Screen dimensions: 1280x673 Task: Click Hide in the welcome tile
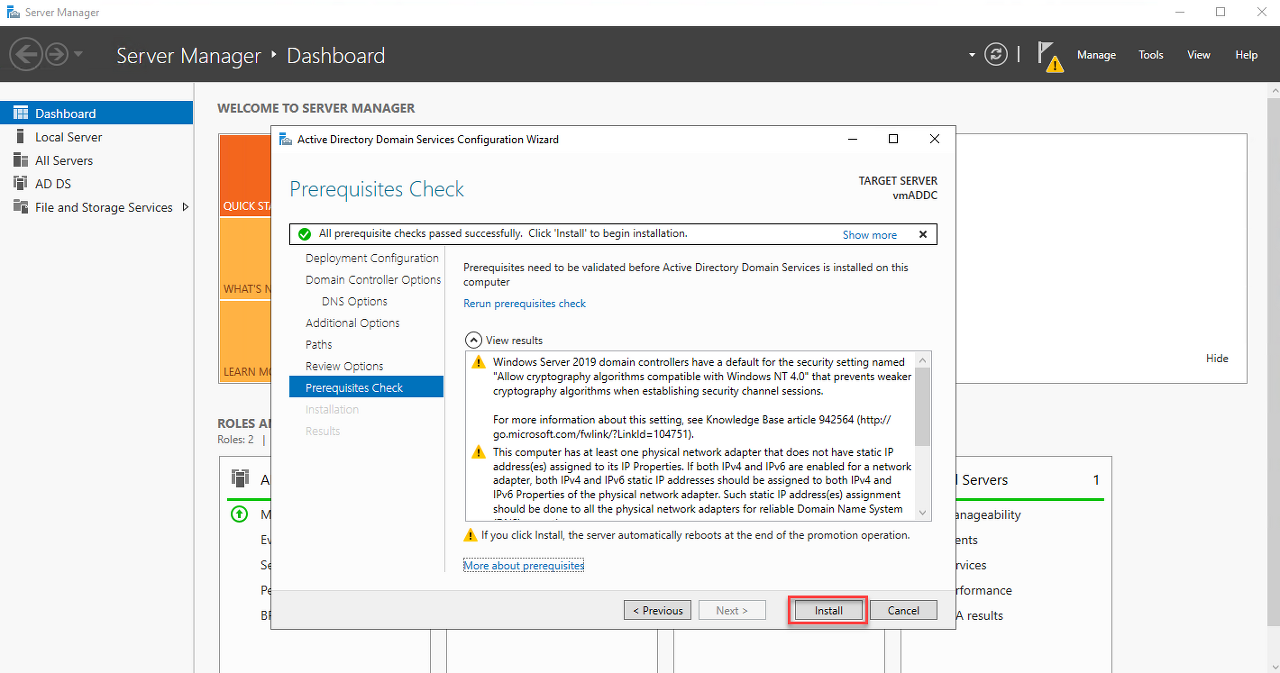[x=1217, y=358]
